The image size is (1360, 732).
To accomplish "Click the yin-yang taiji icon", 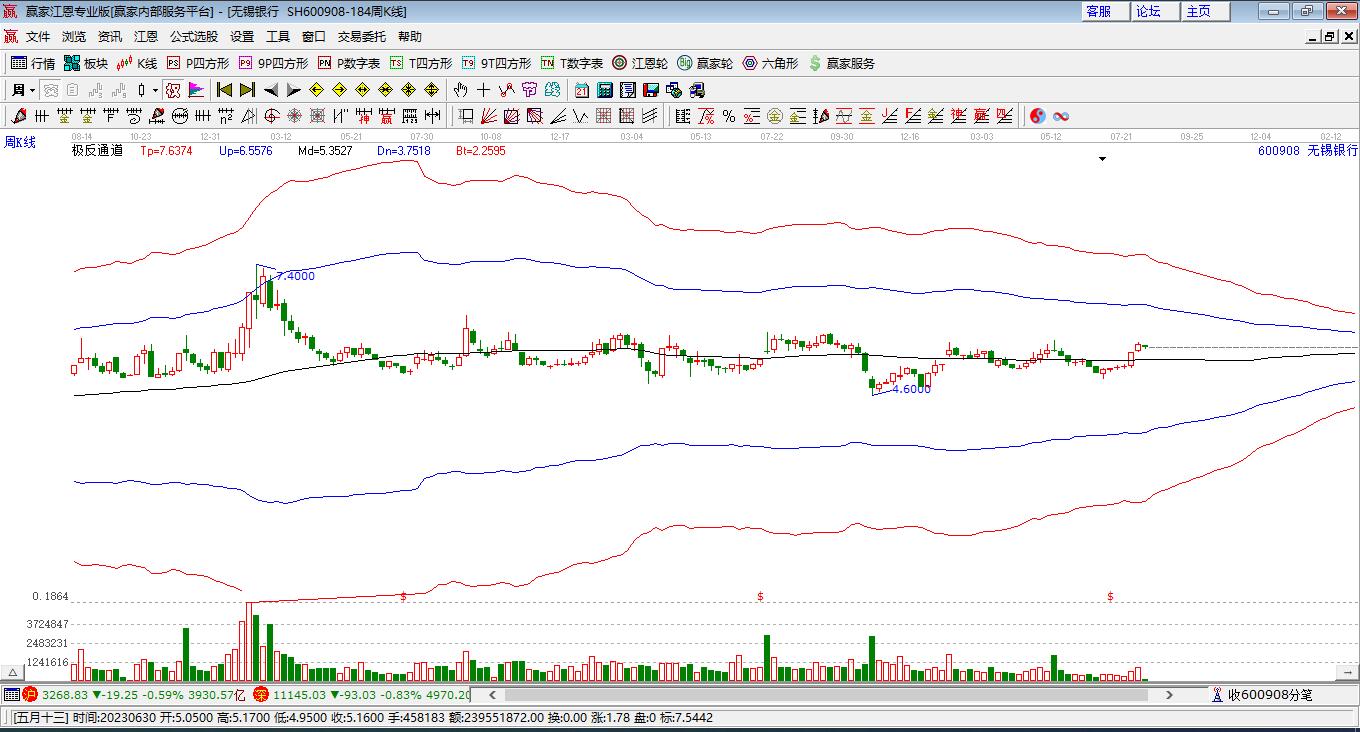I will click(1037, 116).
